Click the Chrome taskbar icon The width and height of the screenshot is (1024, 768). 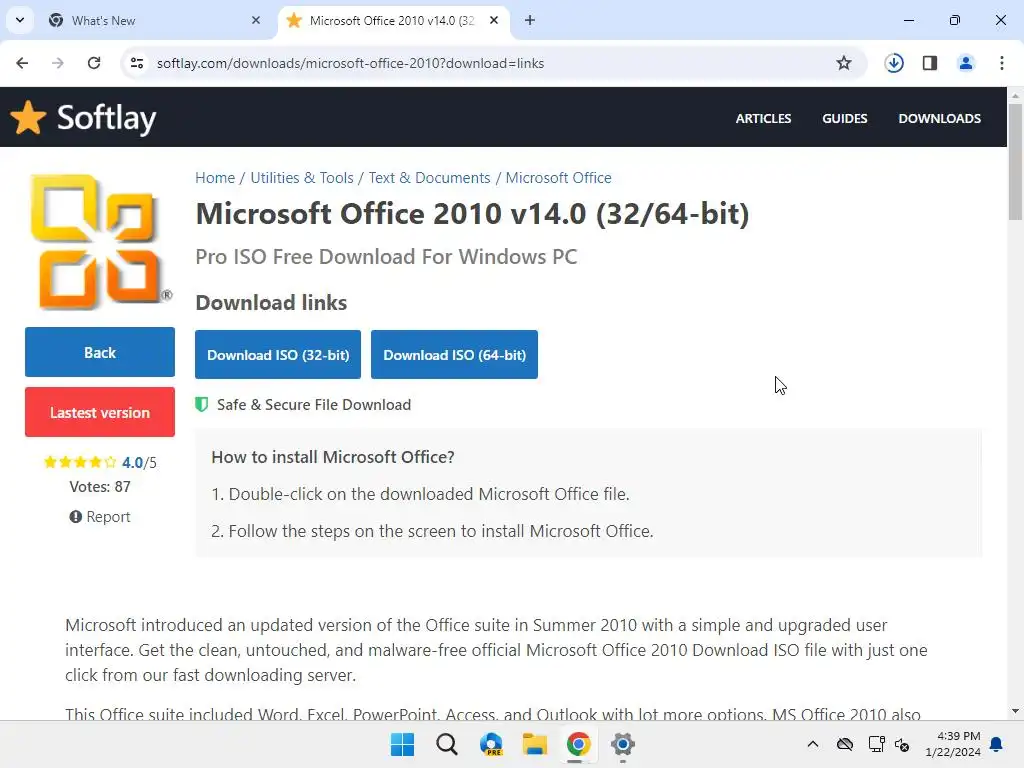(x=579, y=744)
